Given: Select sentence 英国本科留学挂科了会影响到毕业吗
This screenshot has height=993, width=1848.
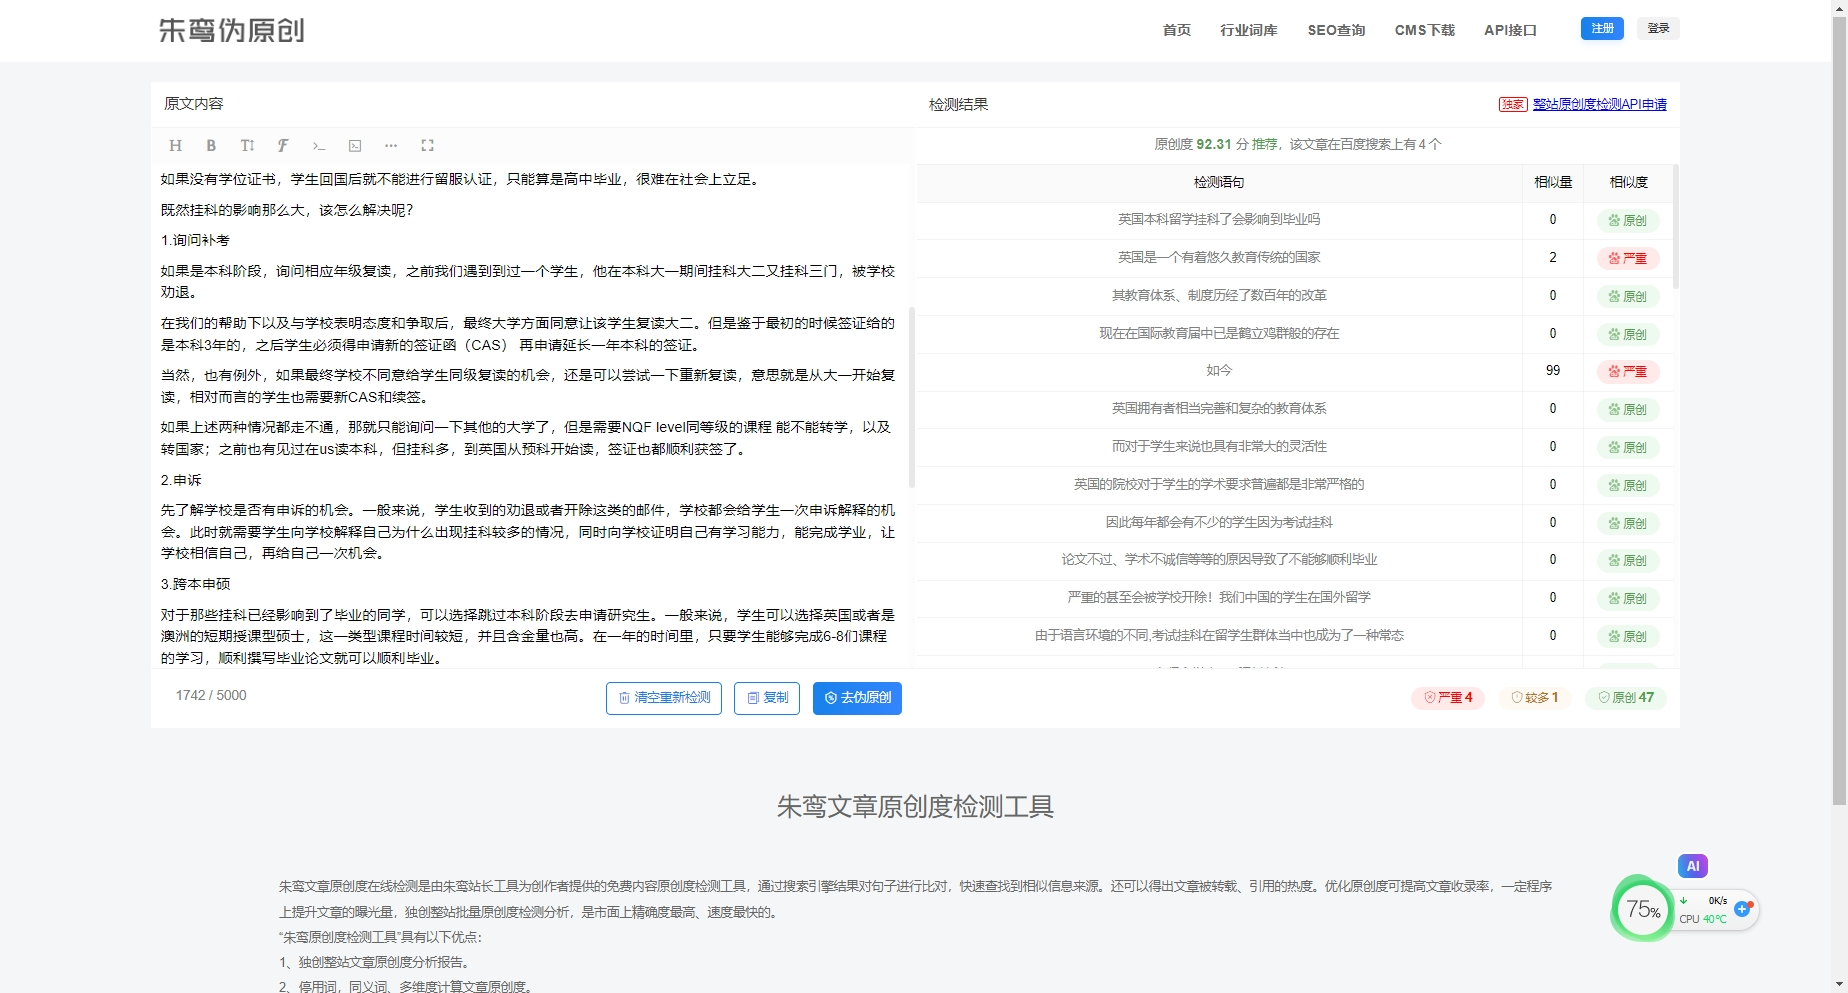Looking at the screenshot, I should coord(1218,219).
